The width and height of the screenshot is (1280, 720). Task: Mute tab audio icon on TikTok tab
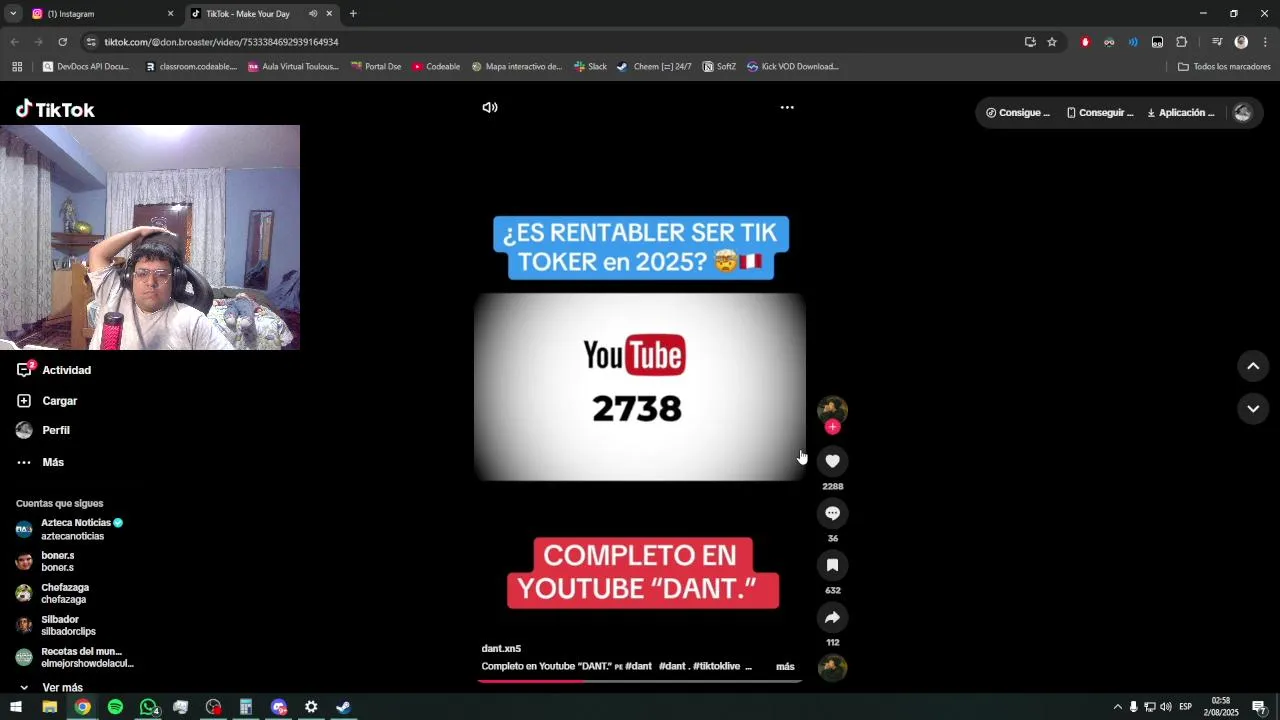point(312,14)
